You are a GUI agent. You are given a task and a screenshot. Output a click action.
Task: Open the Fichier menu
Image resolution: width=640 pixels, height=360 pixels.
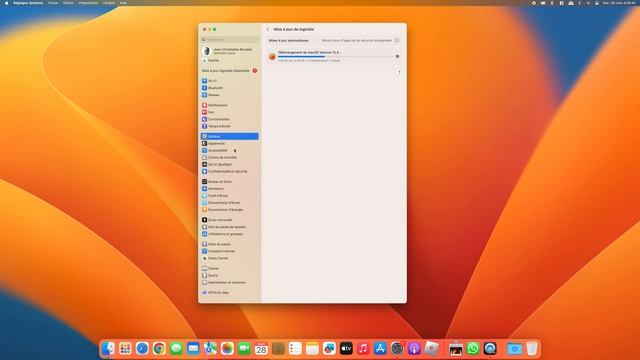click(x=53, y=3)
